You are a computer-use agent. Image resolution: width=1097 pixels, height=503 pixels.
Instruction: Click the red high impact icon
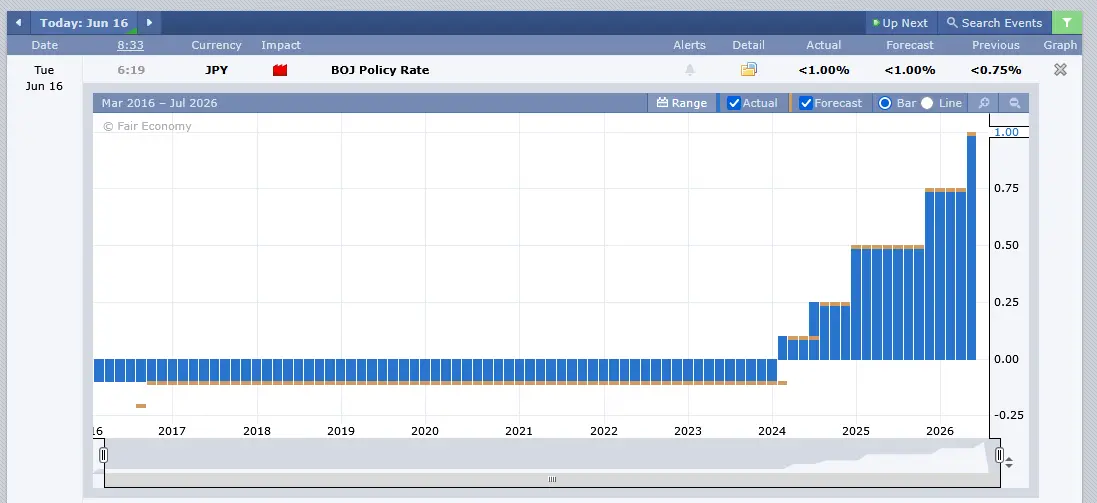[280, 70]
